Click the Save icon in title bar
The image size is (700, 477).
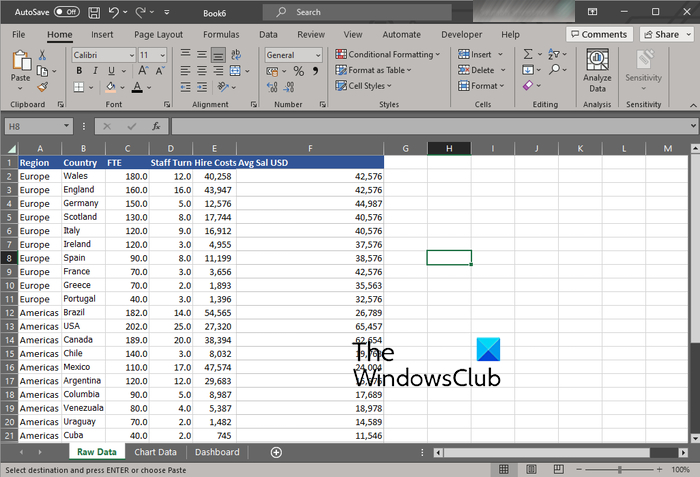pos(94,12)
